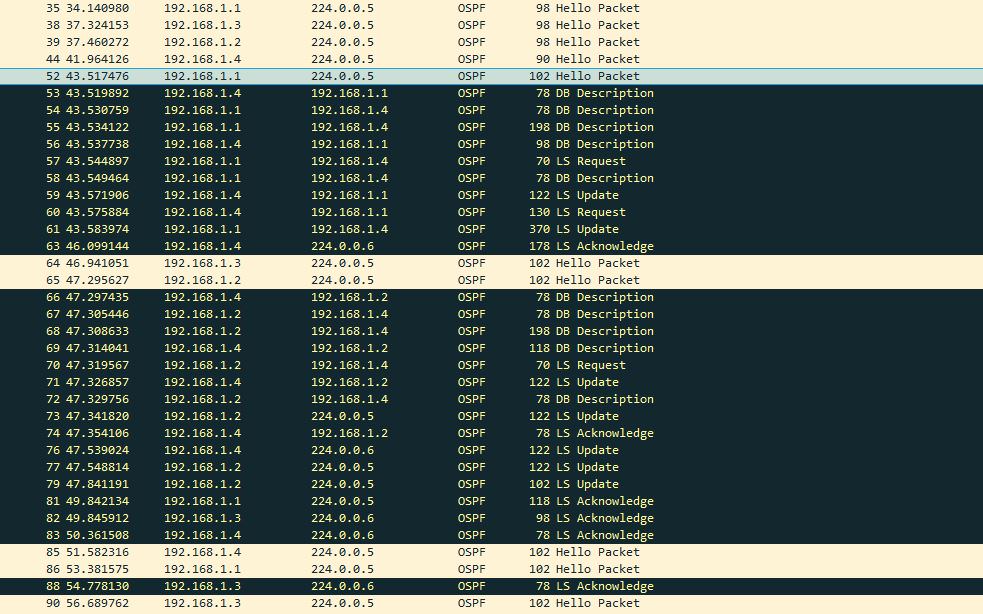Select packet 74, the 78-byte LS Acknowledge
The height and width of the screenshot is (614, 983).
(300, 432)
